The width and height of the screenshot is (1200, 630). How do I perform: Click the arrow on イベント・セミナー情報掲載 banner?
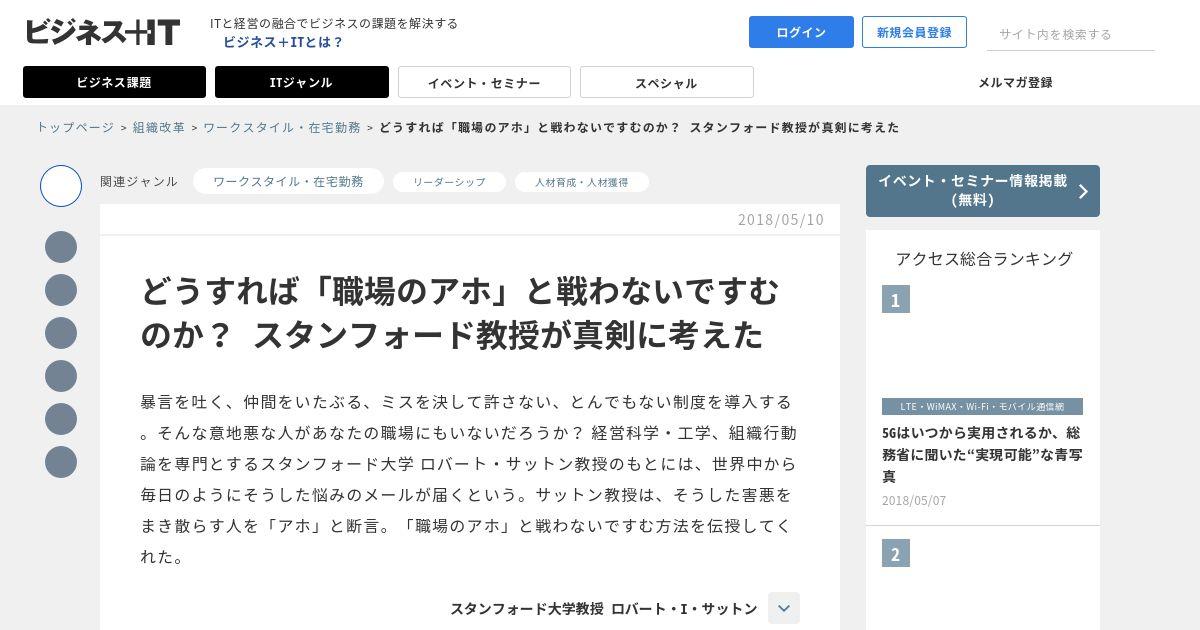(1083, 191)
